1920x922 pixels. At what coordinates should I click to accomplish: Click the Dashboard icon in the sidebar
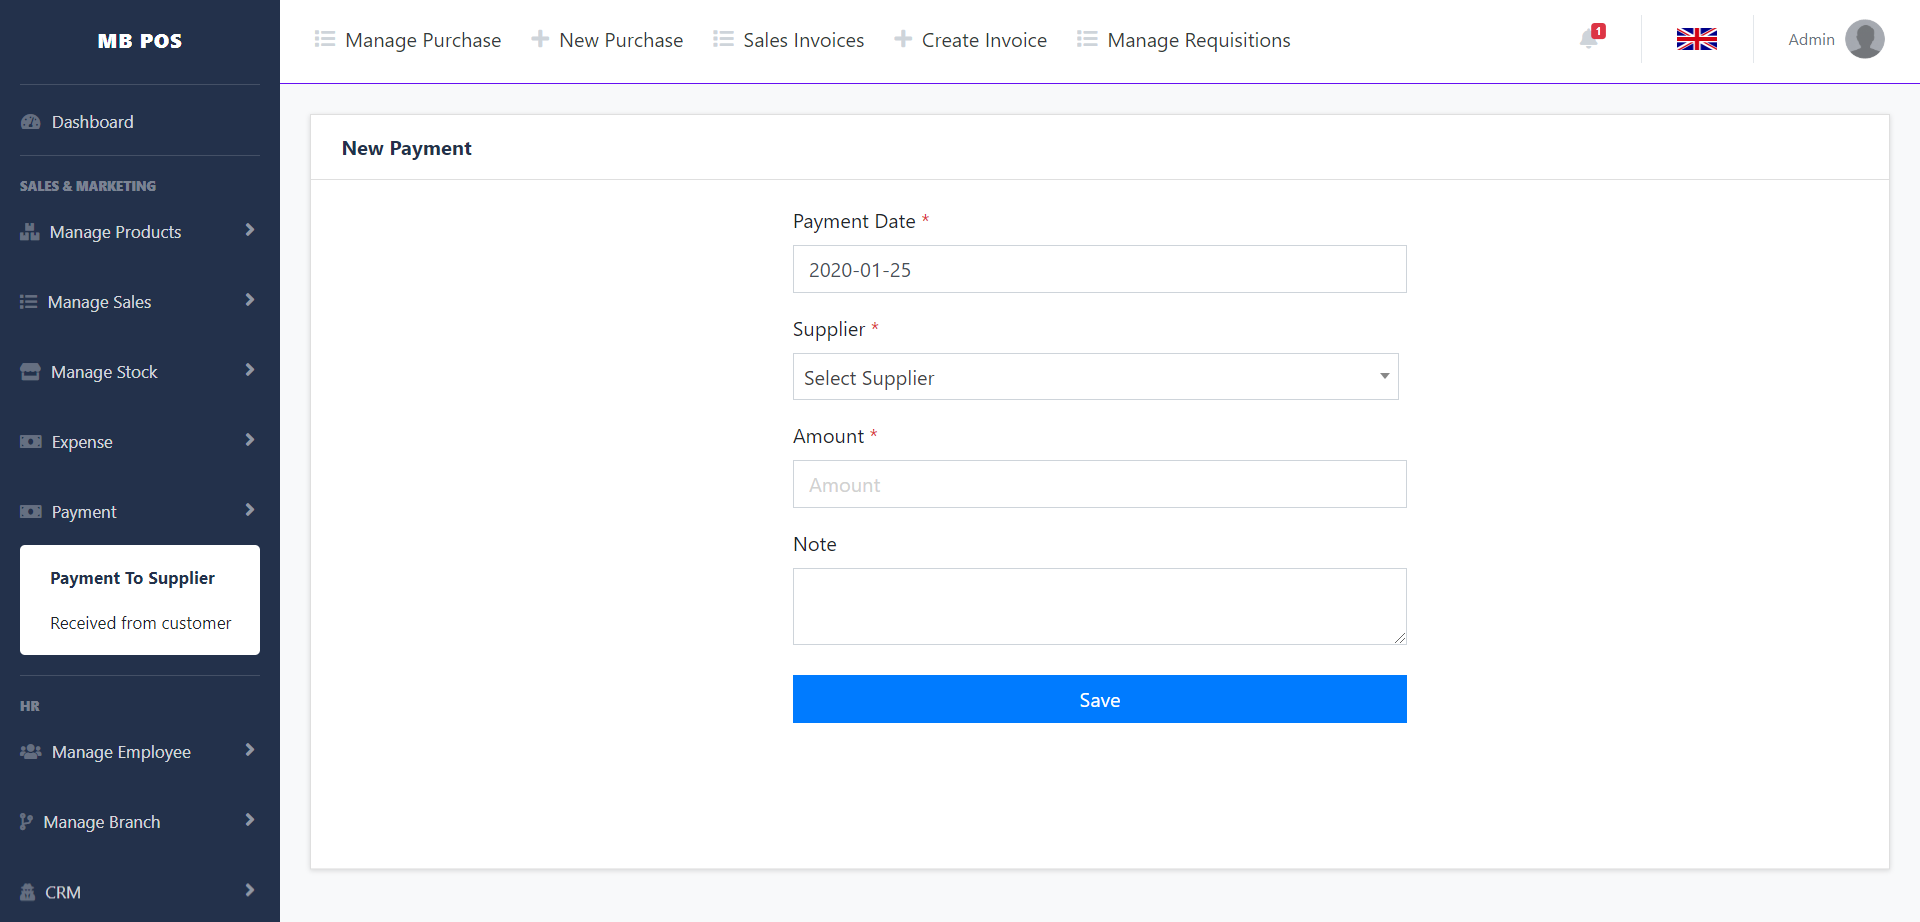click(x=29, y=121)
